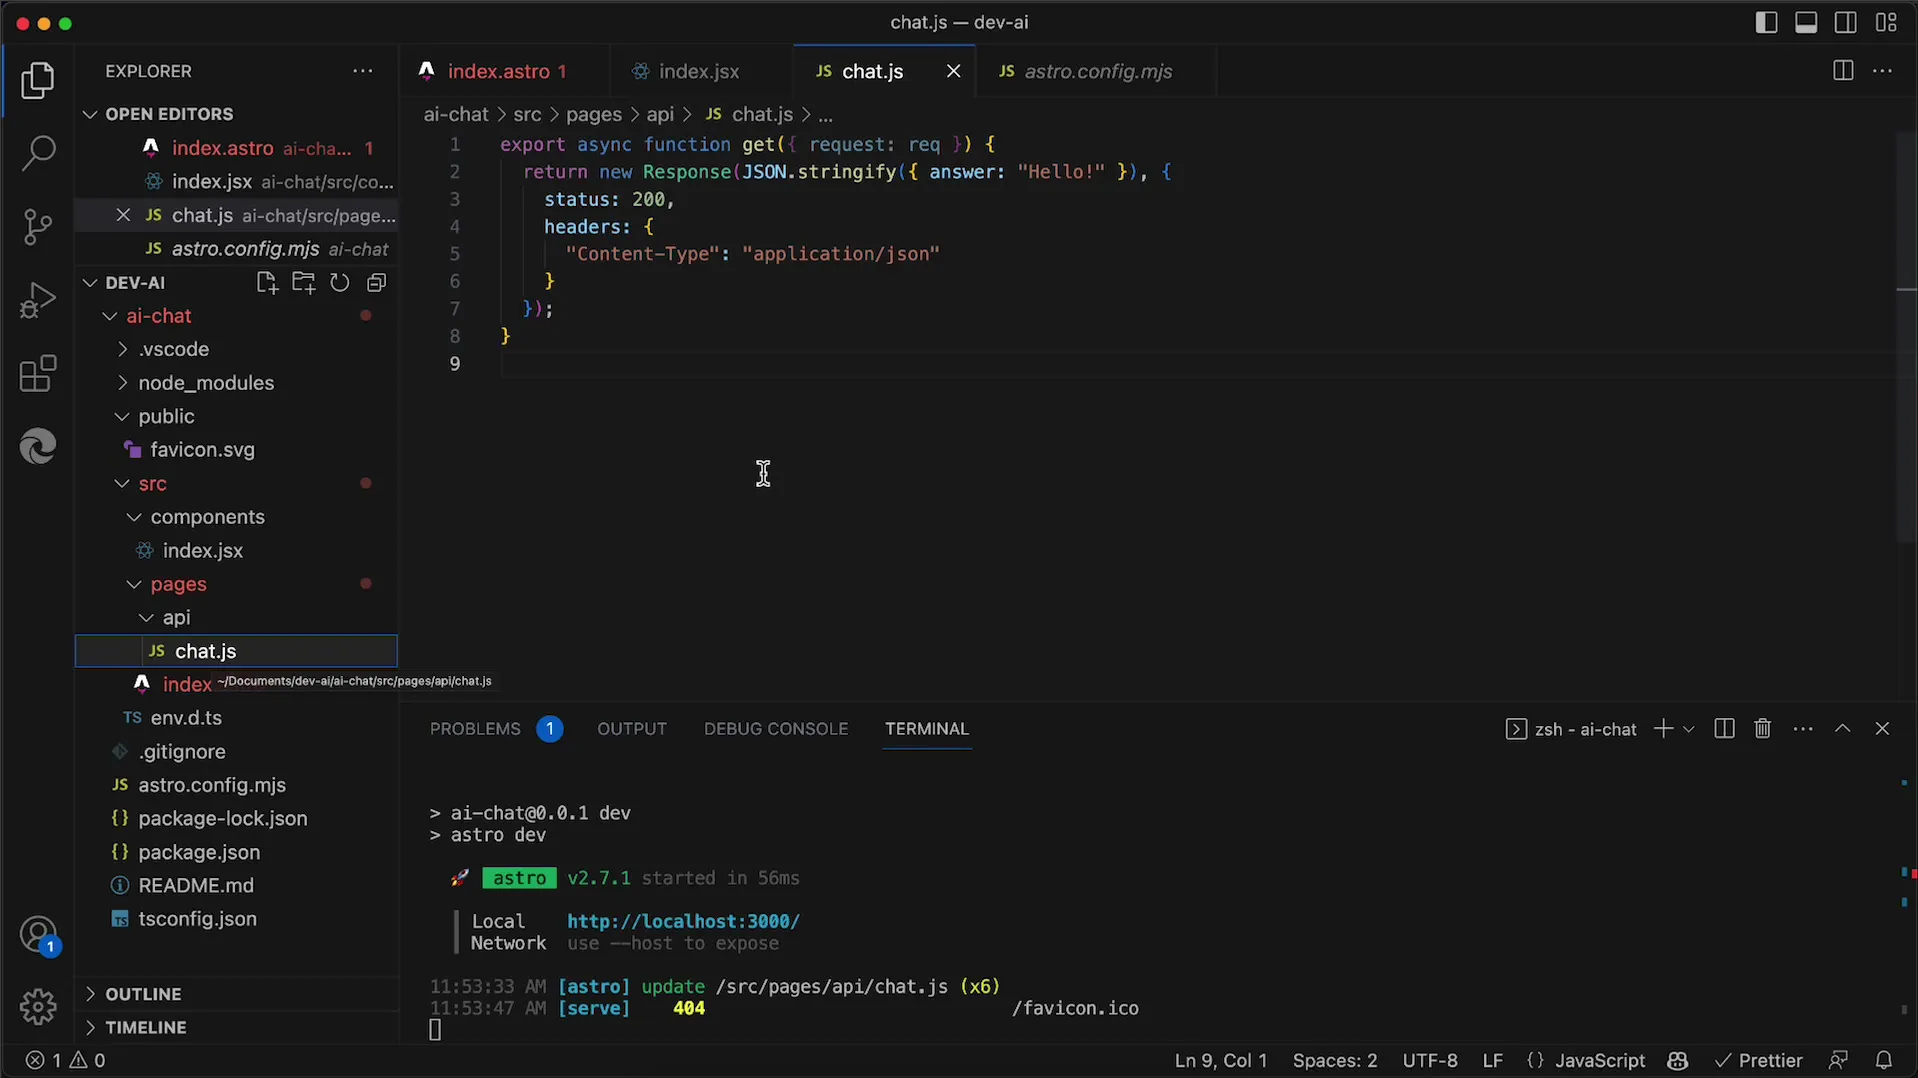The width and height of the screenshot is (1918, 1078).
Task: Select the TERMINAL panel tab
Action: pos(927,729)
